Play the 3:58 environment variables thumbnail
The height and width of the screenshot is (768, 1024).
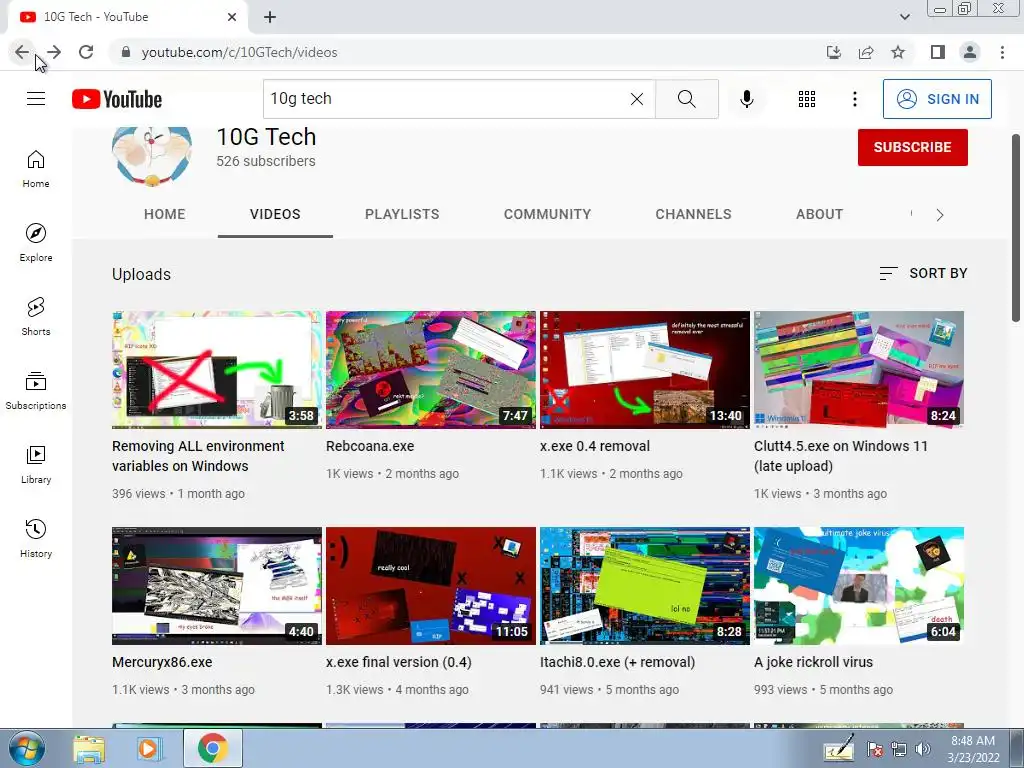(x=217, y=370)
